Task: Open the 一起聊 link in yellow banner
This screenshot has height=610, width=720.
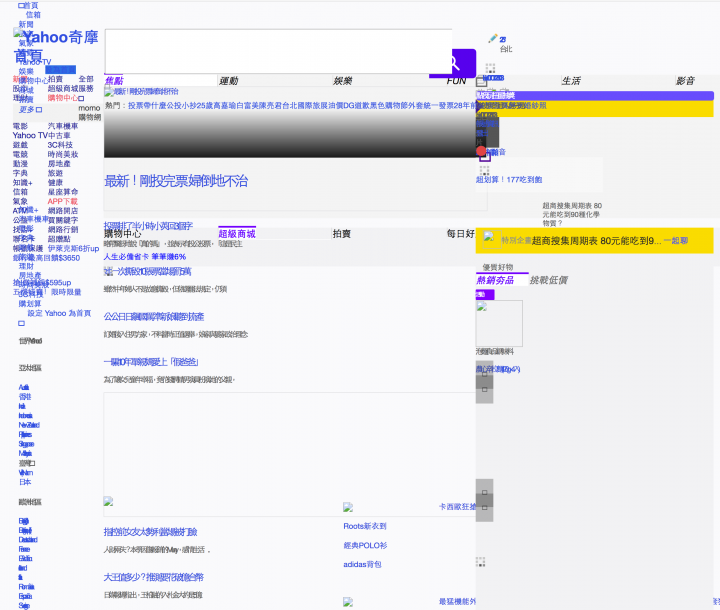Action: click(675, 241)
